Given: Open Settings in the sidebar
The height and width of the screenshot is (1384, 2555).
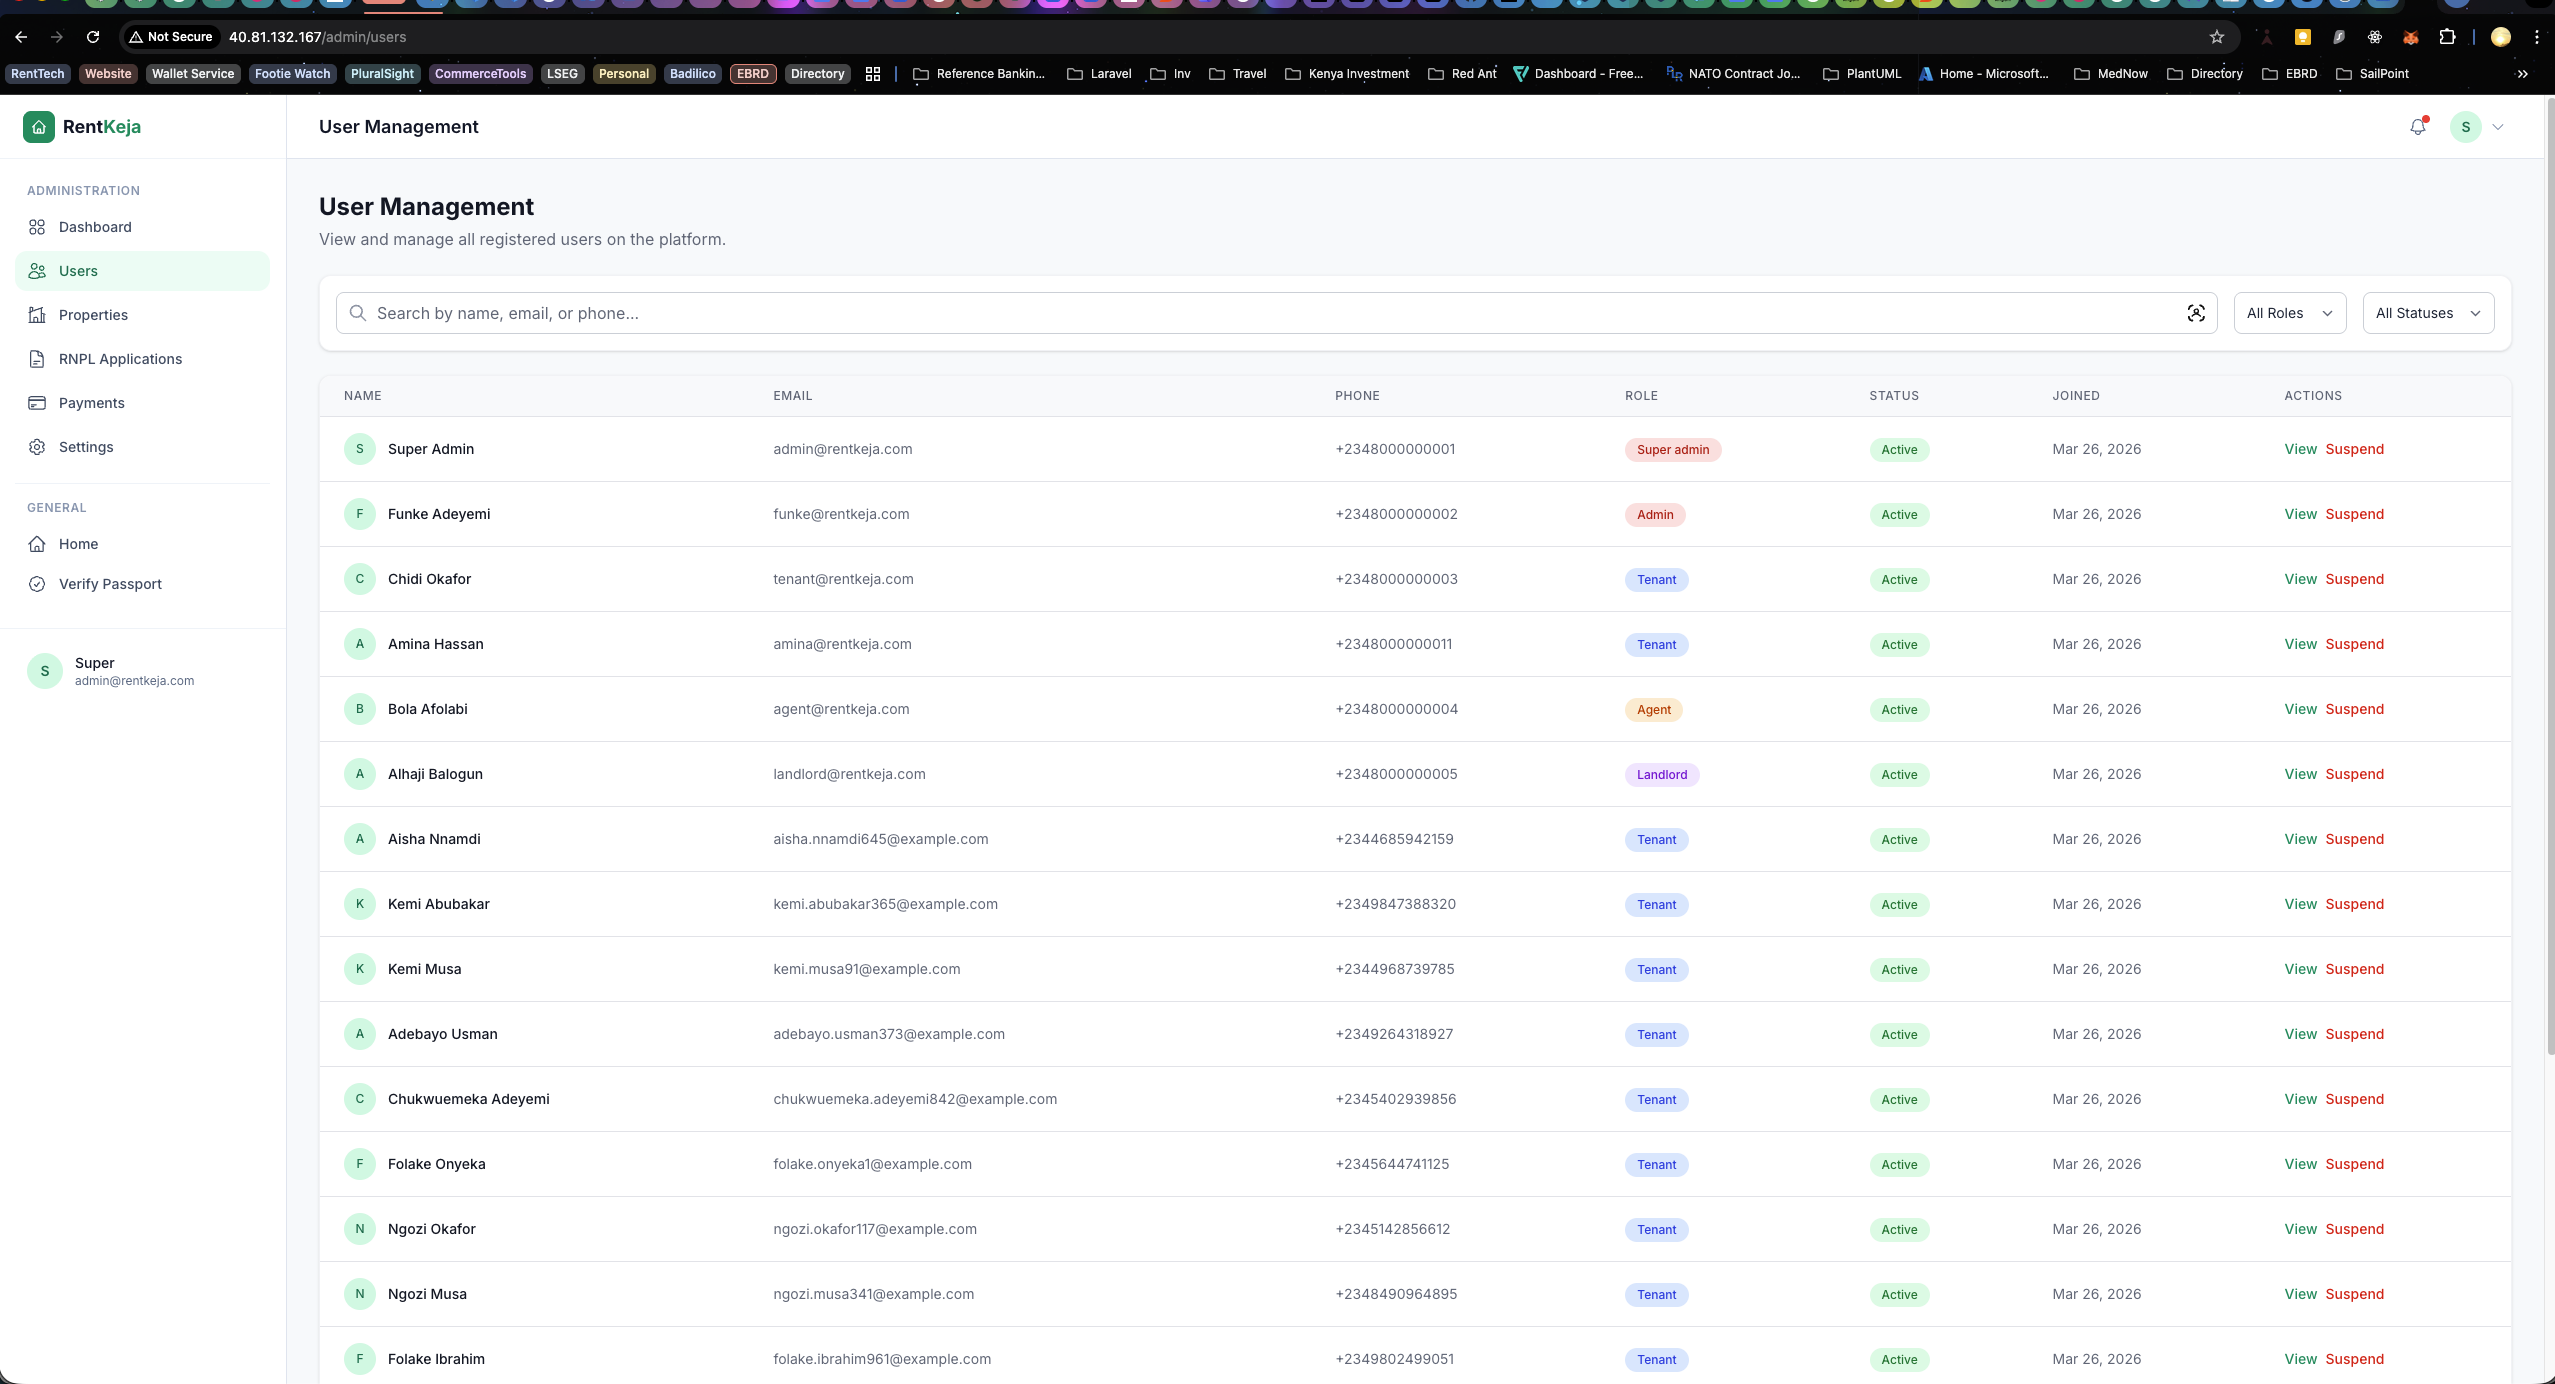Looking at the screenshot, I should [86, 447].
